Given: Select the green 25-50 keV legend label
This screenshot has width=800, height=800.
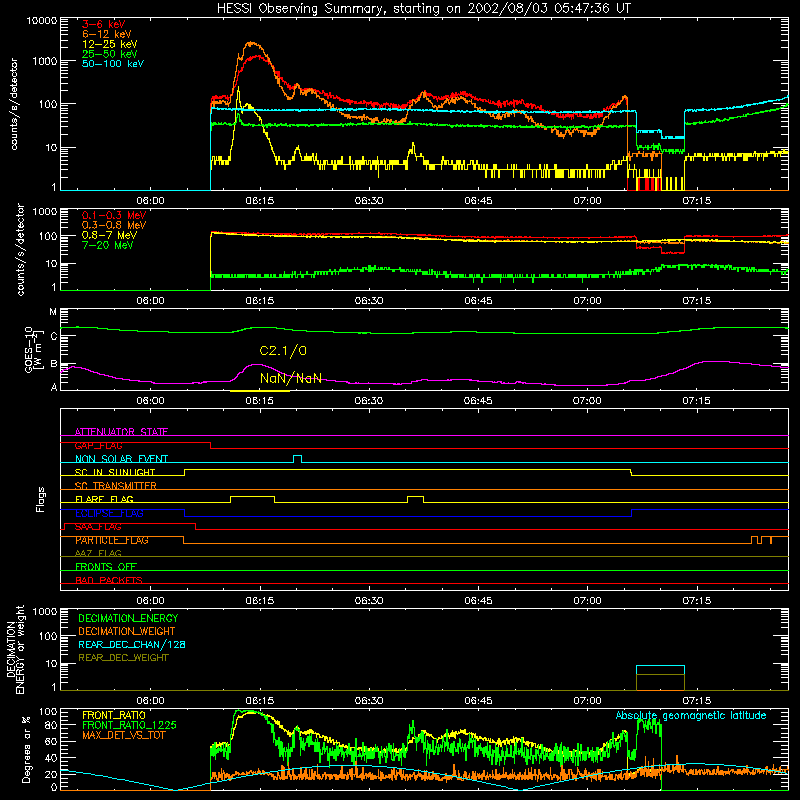Looking at the screenshot, I should [x=110, y=54].
